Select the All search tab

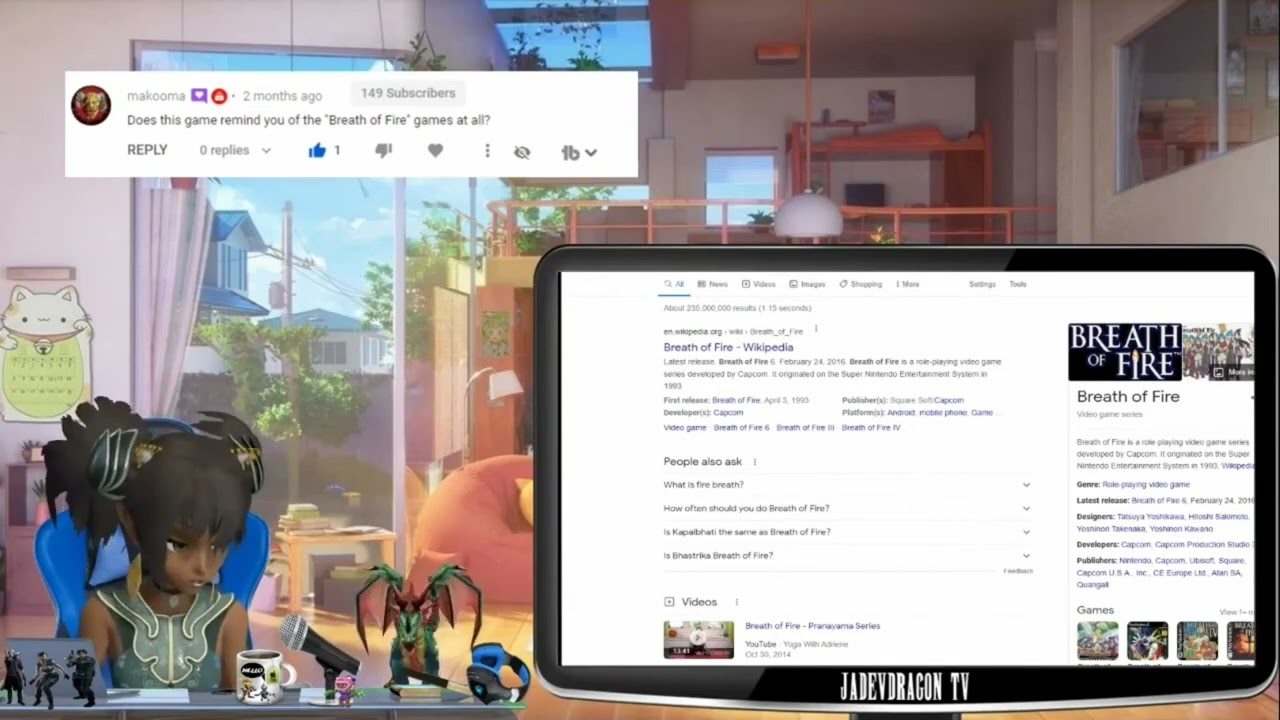674,284
